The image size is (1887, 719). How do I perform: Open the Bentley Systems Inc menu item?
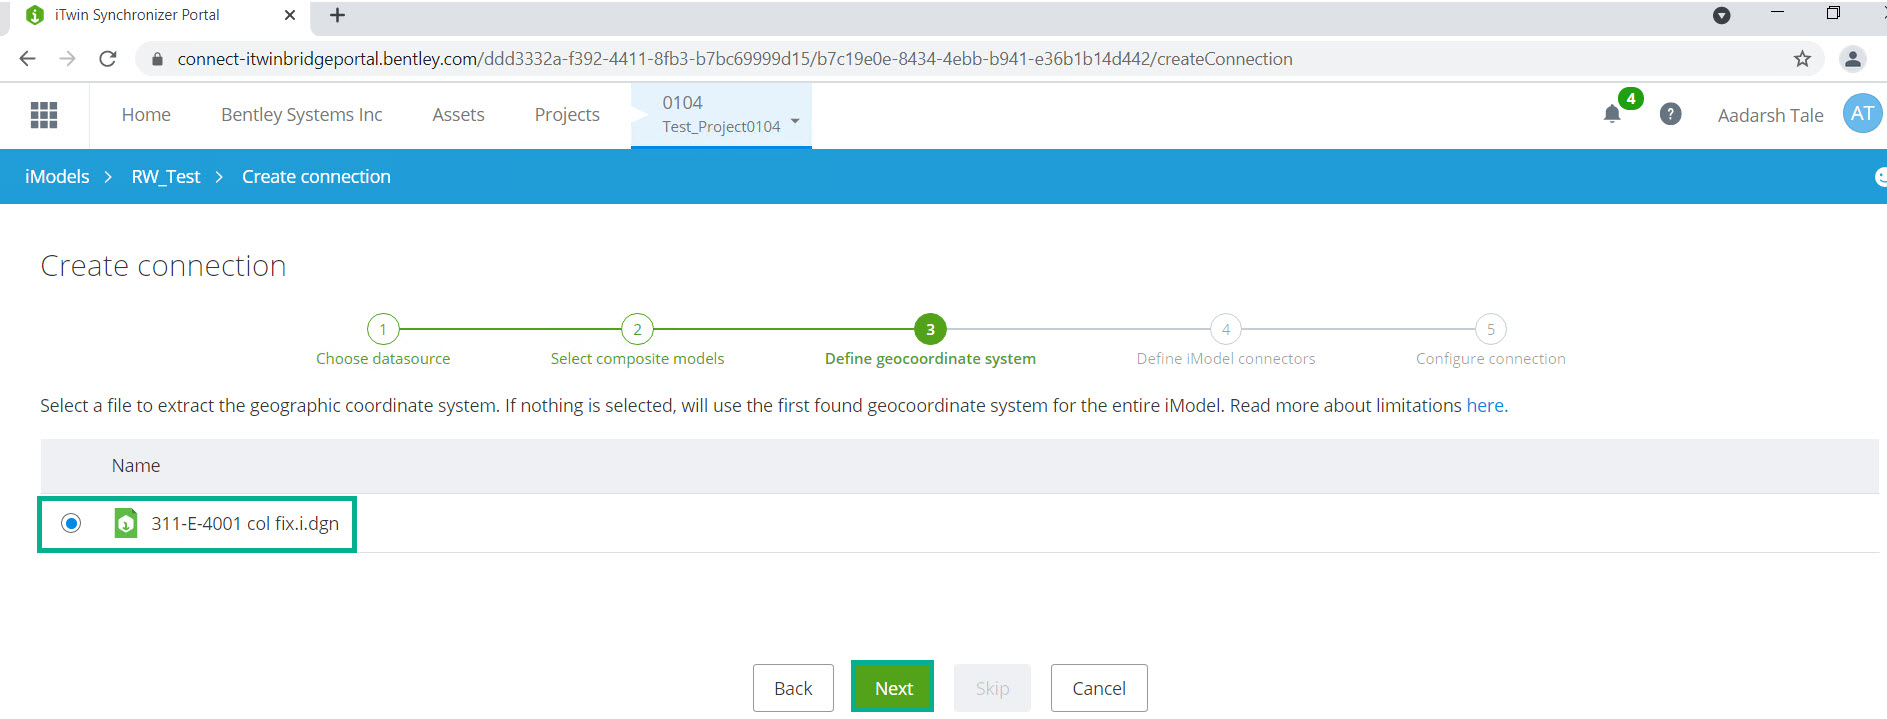(302, 115)
